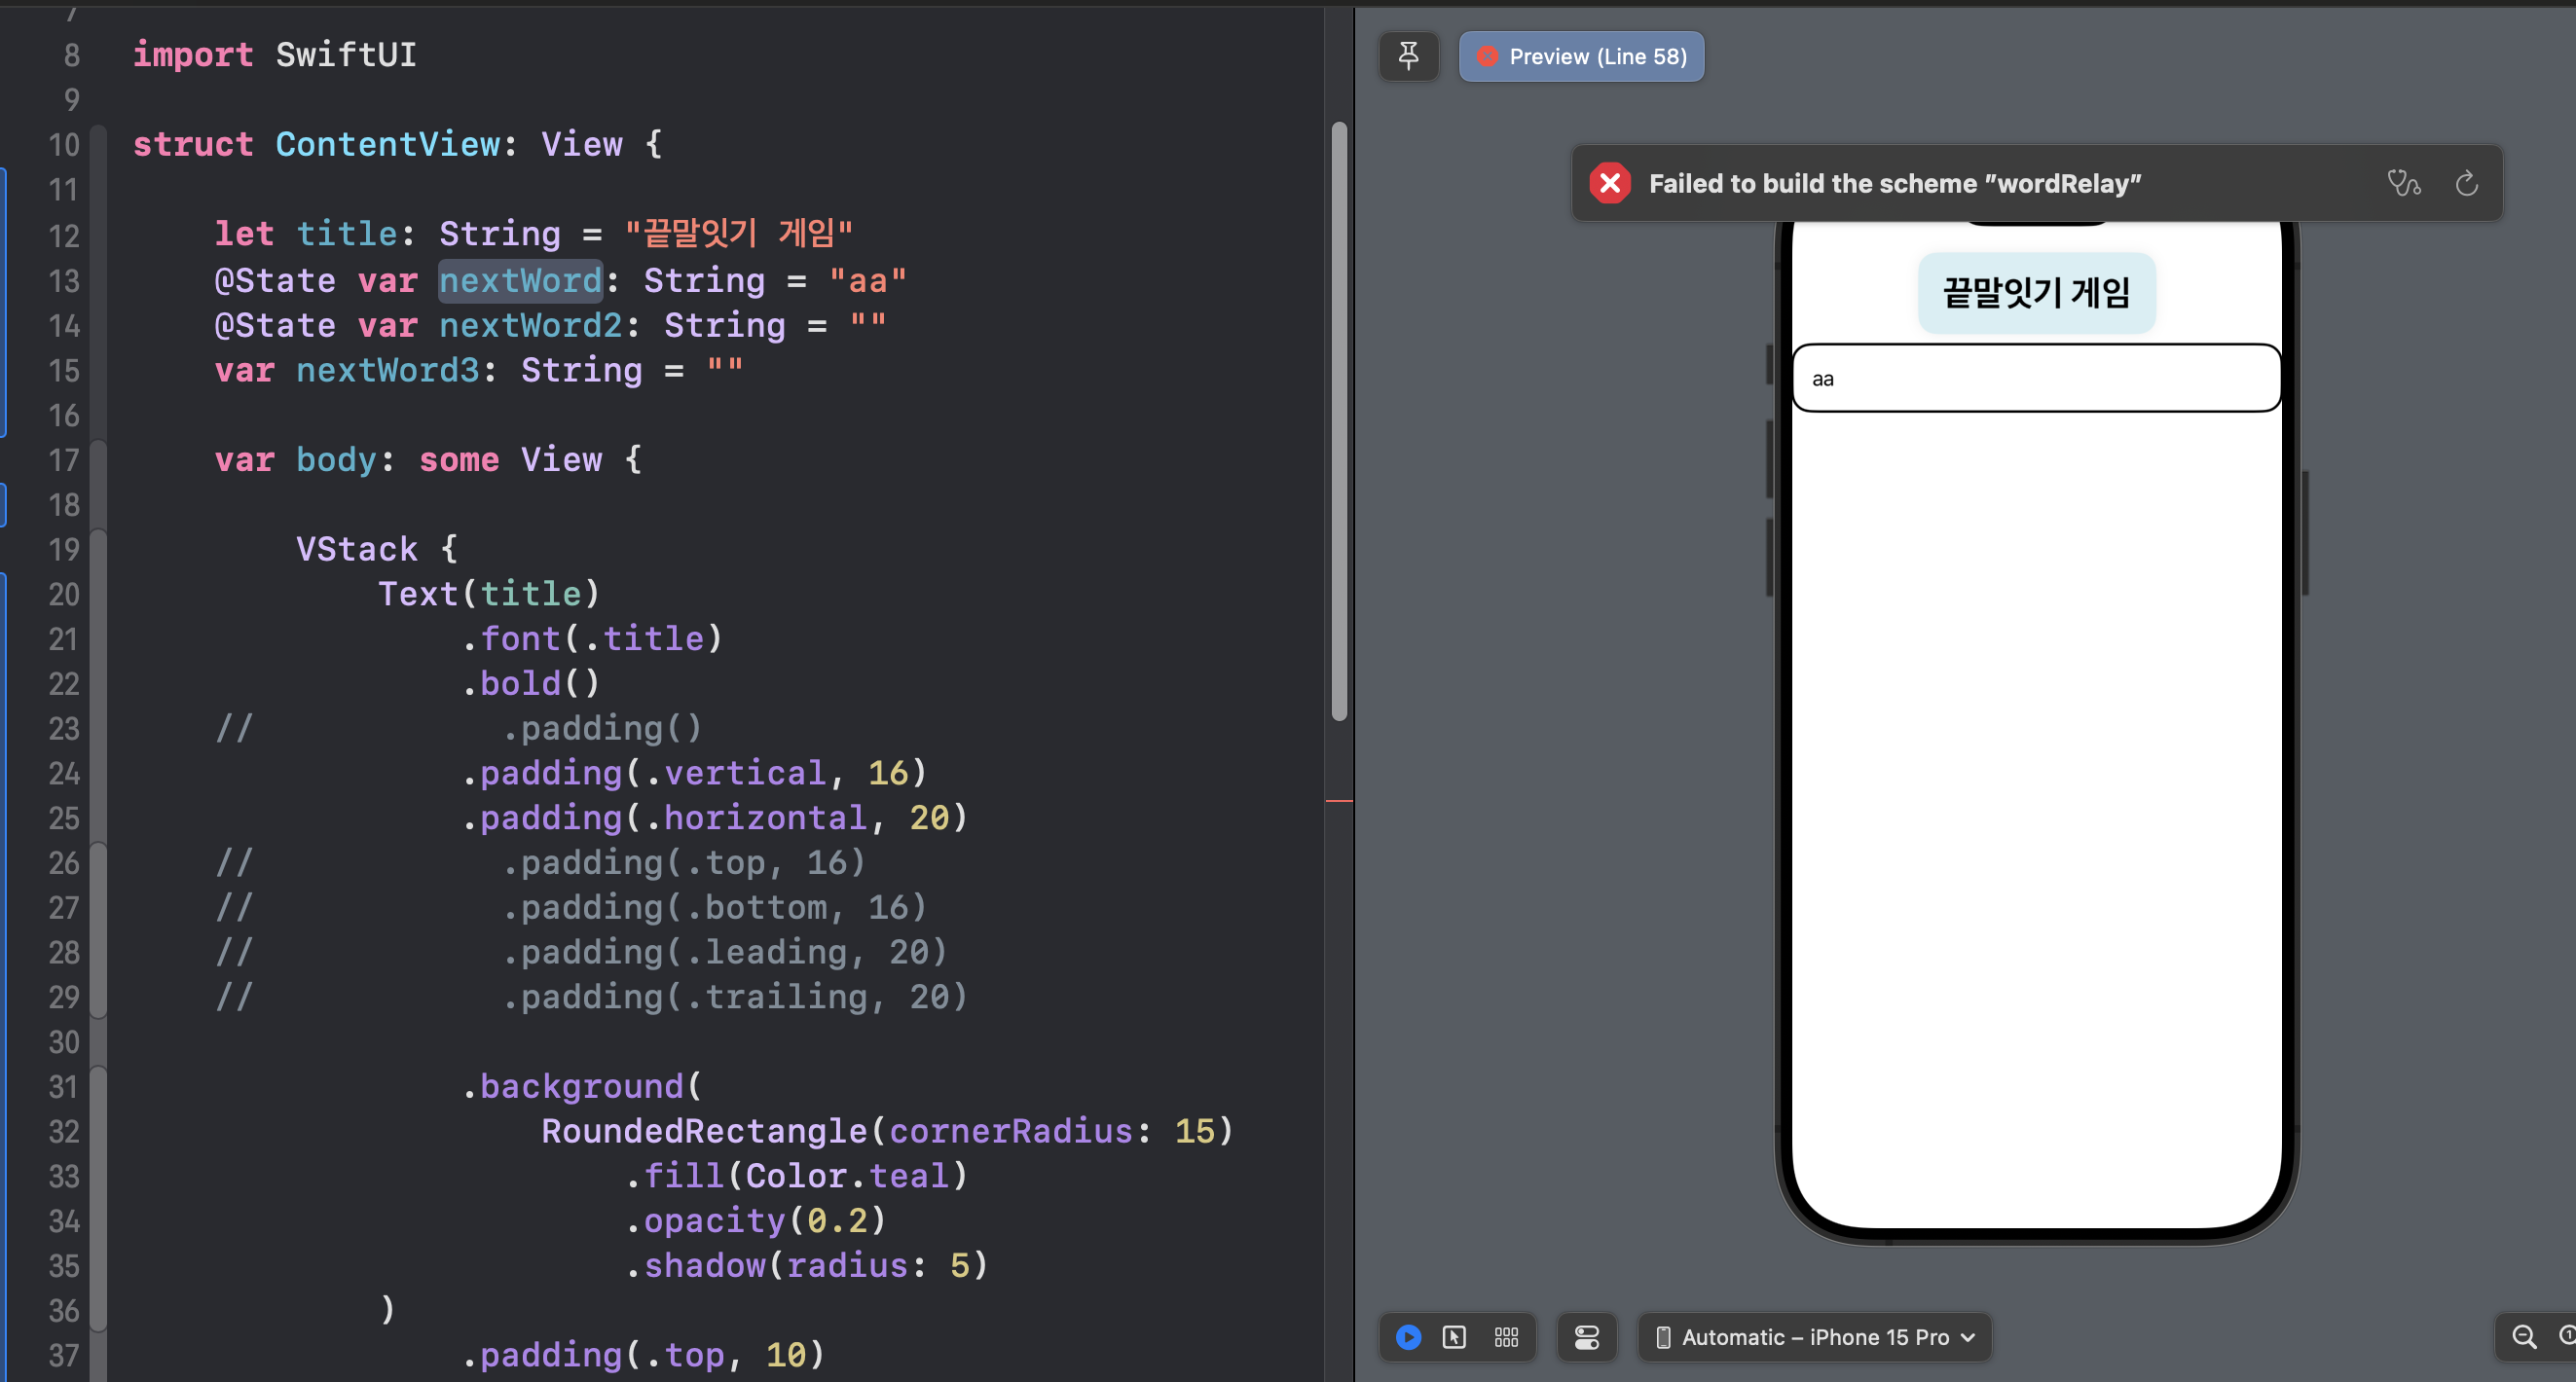This screenshot has height=1382, width=2576.
Task: Click the some keyword on line 17
Action: [x=459, y=460]
